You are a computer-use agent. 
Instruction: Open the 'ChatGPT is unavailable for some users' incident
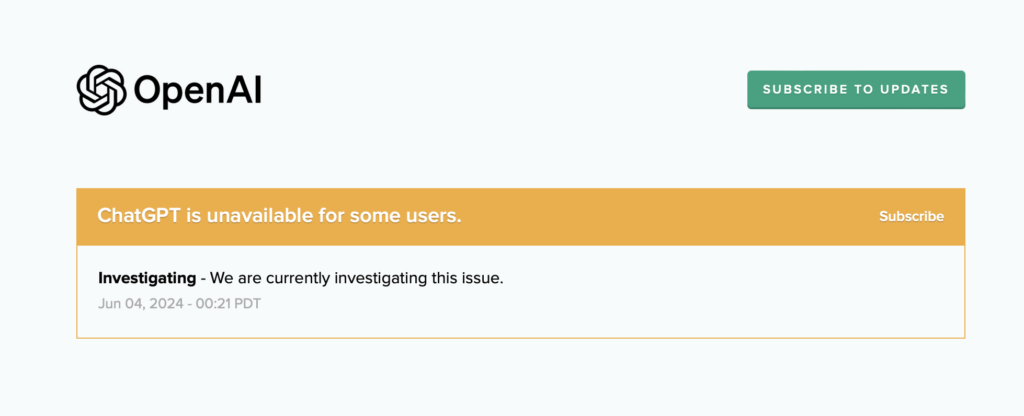(x=280, y=216)
